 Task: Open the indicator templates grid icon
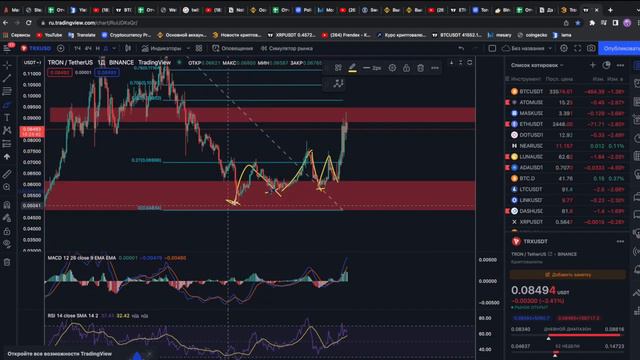point(199,48)
